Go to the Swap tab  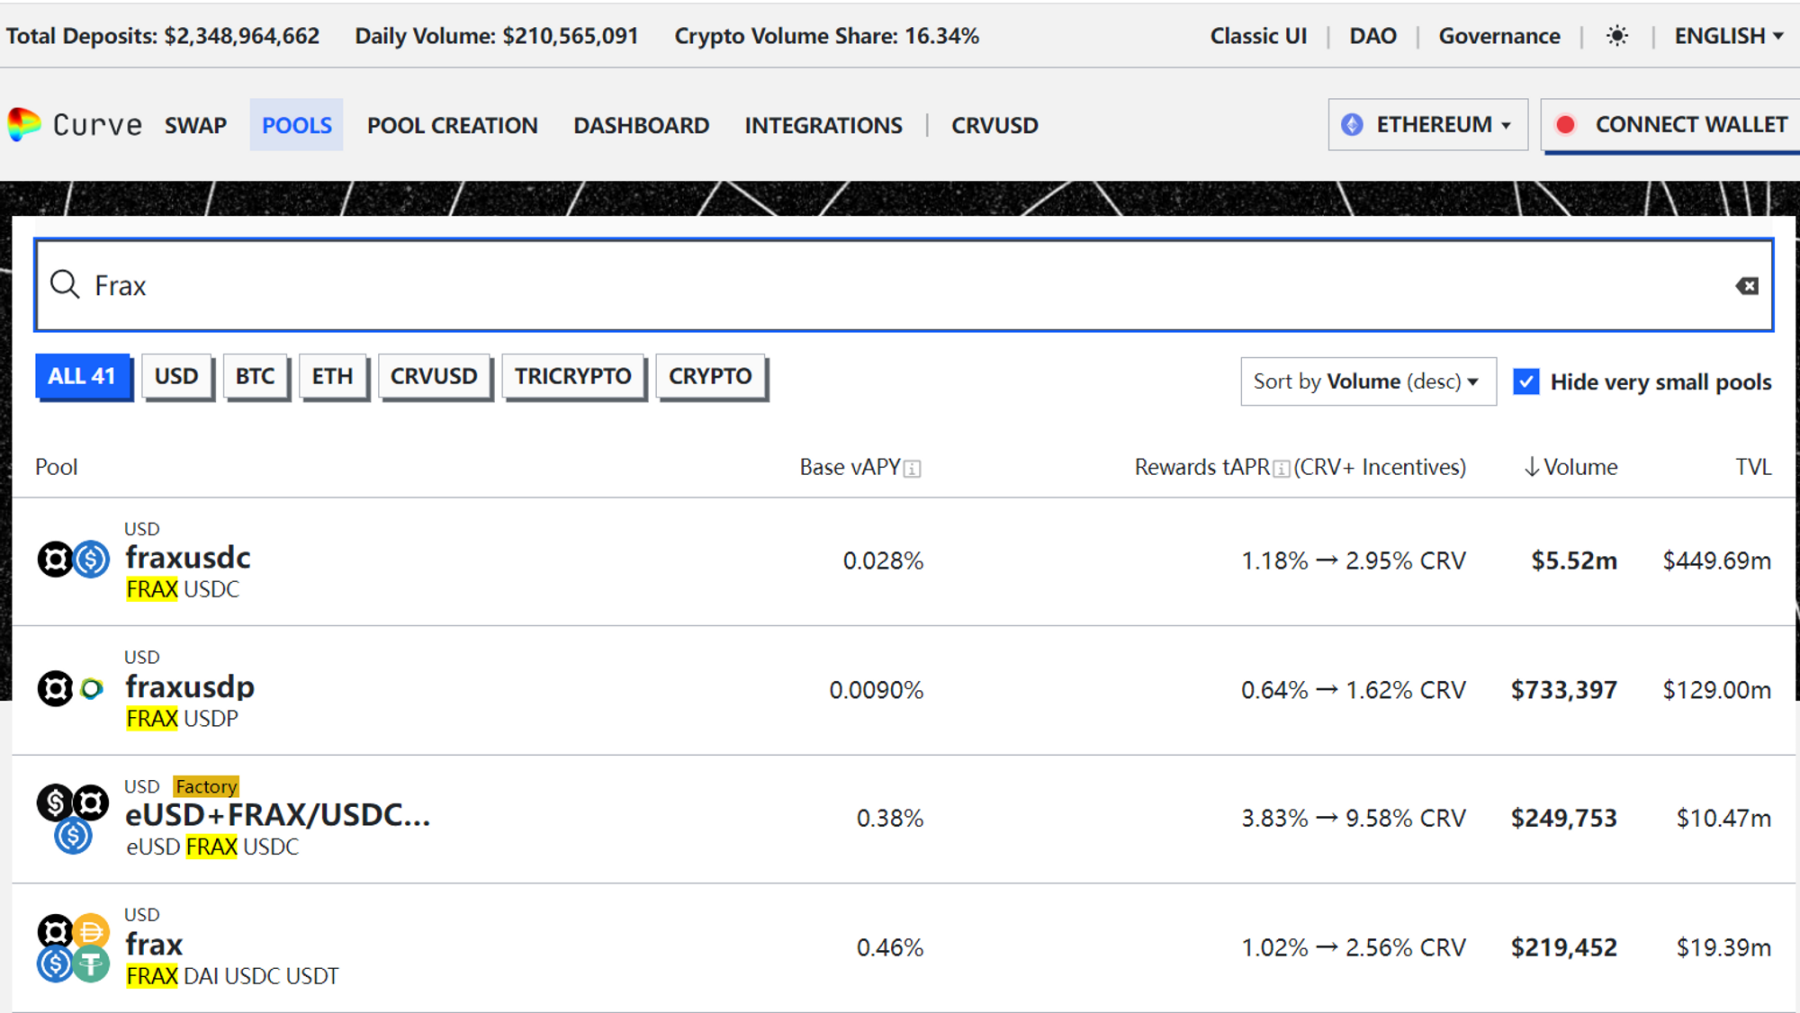196,125
